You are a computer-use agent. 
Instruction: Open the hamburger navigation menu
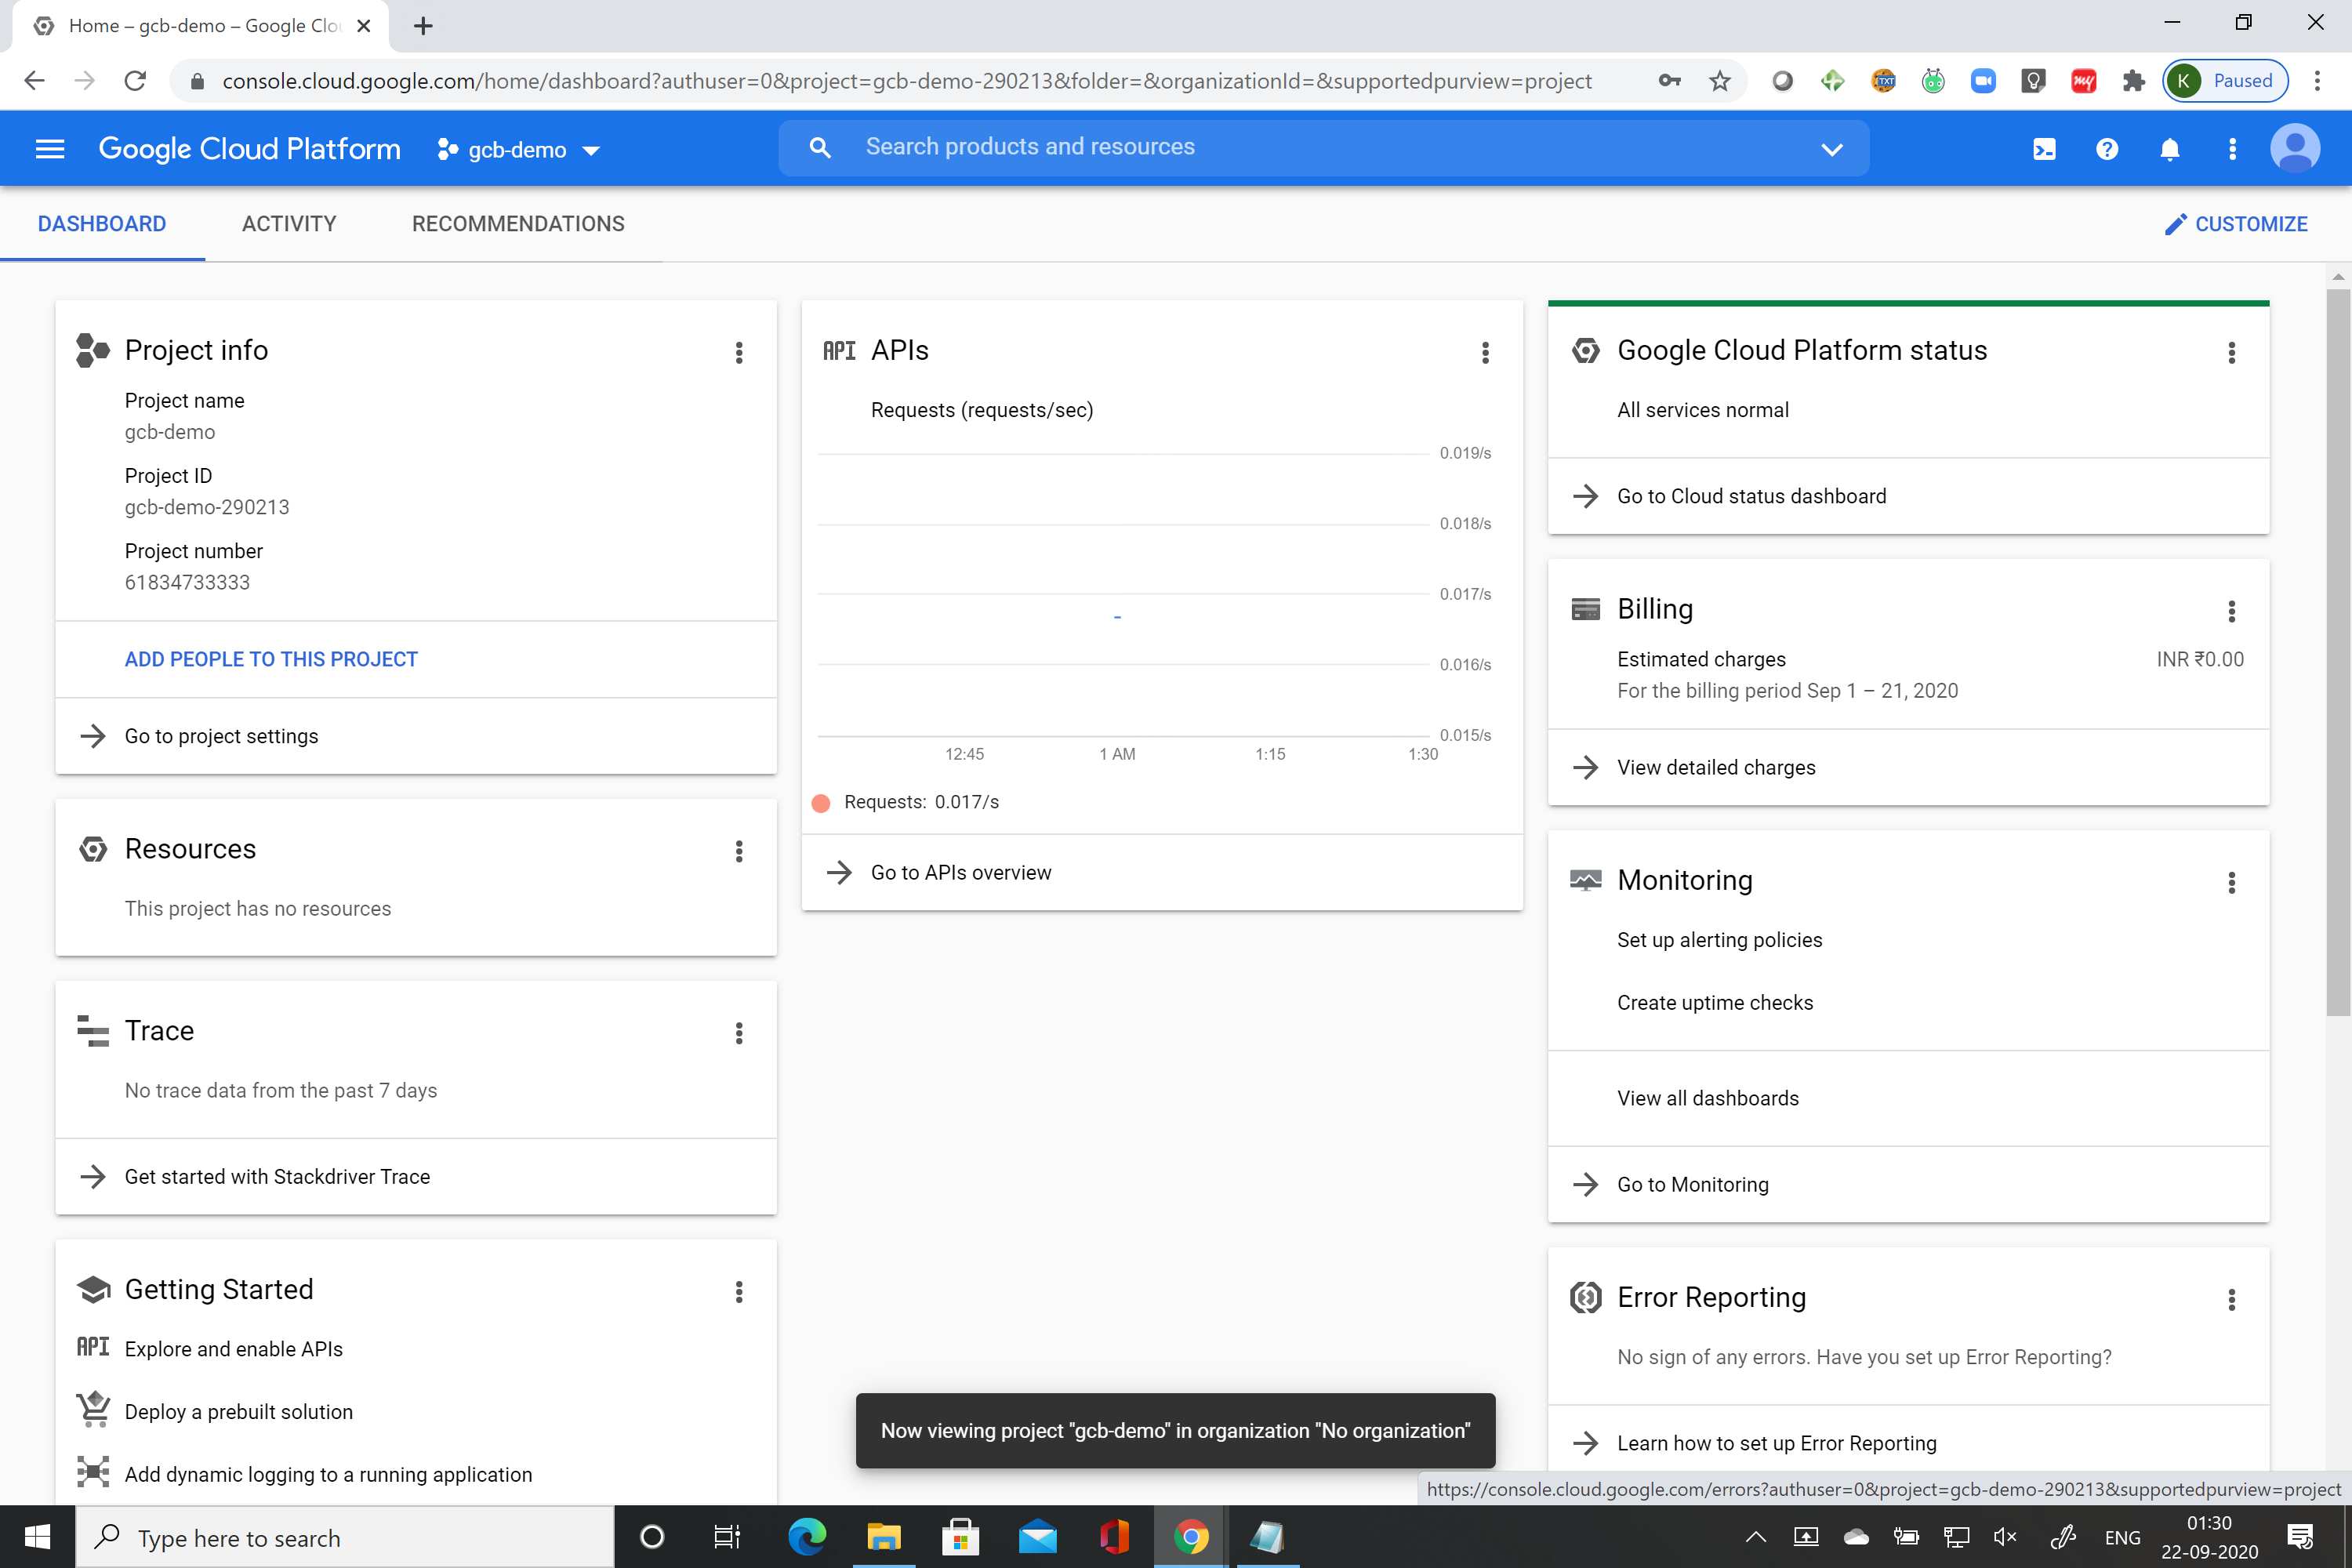pyautogui.click(x=49, y=149)
